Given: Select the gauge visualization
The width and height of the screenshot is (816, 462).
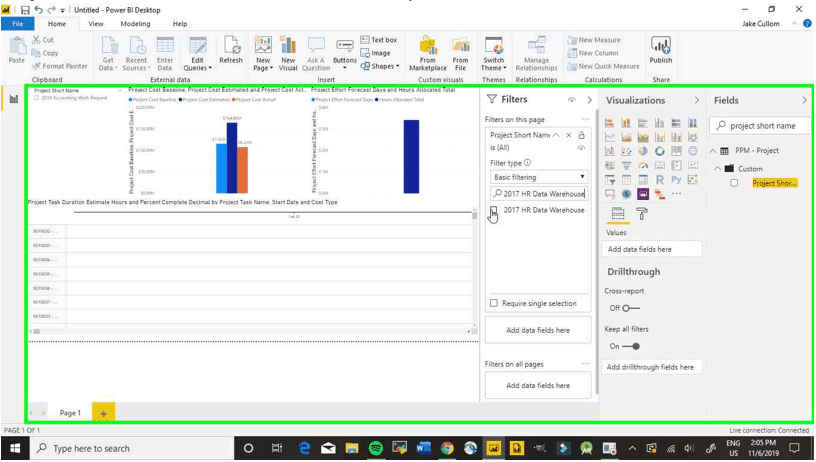Looking at the screenshot, I should coord(643,165).
